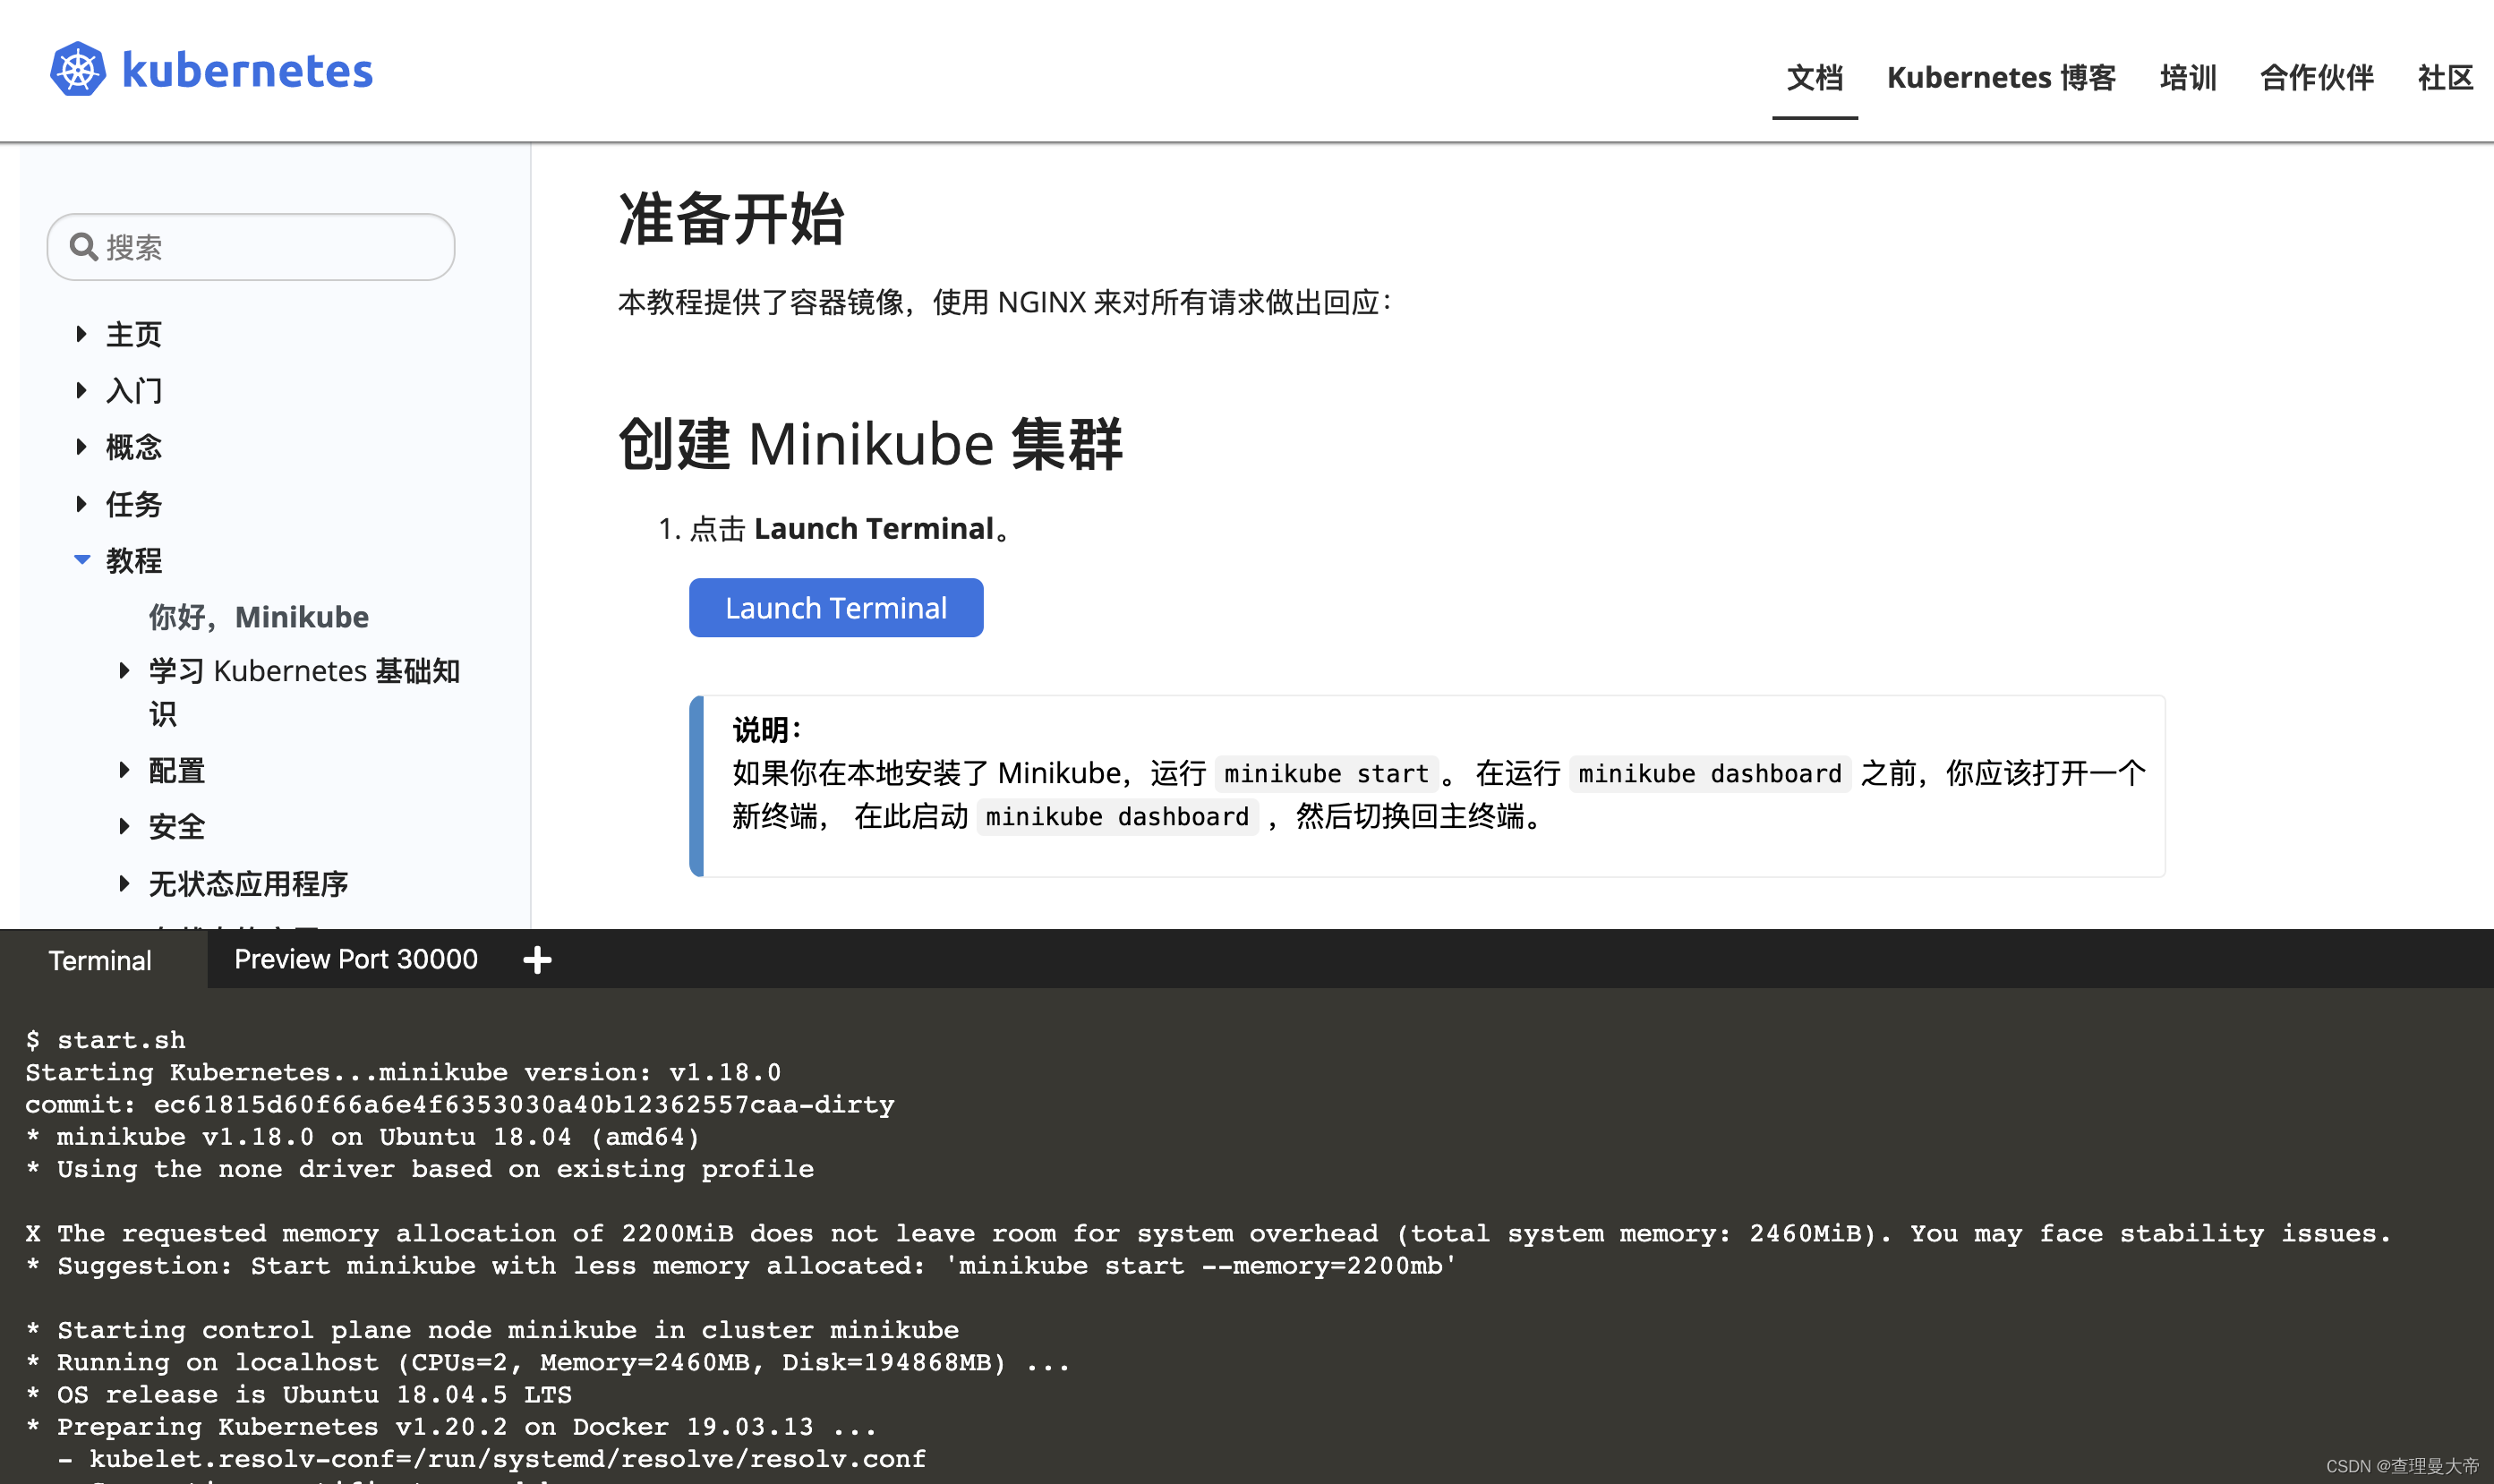The height and width of the screenshot is (1484, 2494).
Task: Open the Kubernetes 博客 navigation item
Action: pyautogui.click(x=2001, y=78)
